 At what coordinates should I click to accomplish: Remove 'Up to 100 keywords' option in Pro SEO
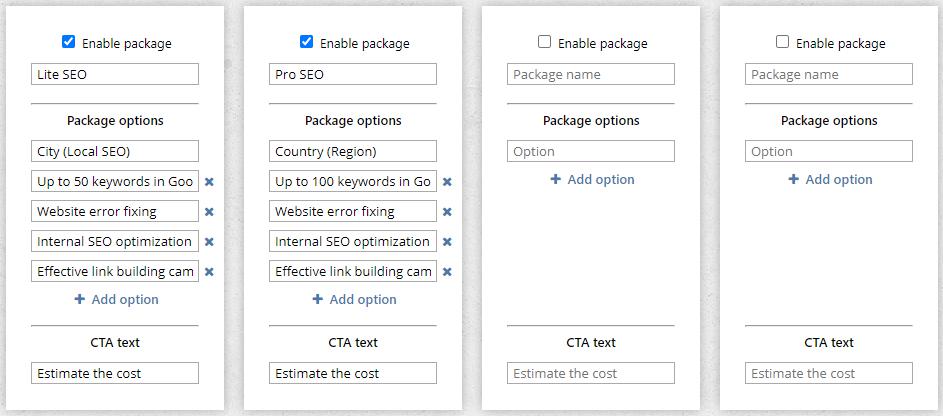[x=447, y=182]
